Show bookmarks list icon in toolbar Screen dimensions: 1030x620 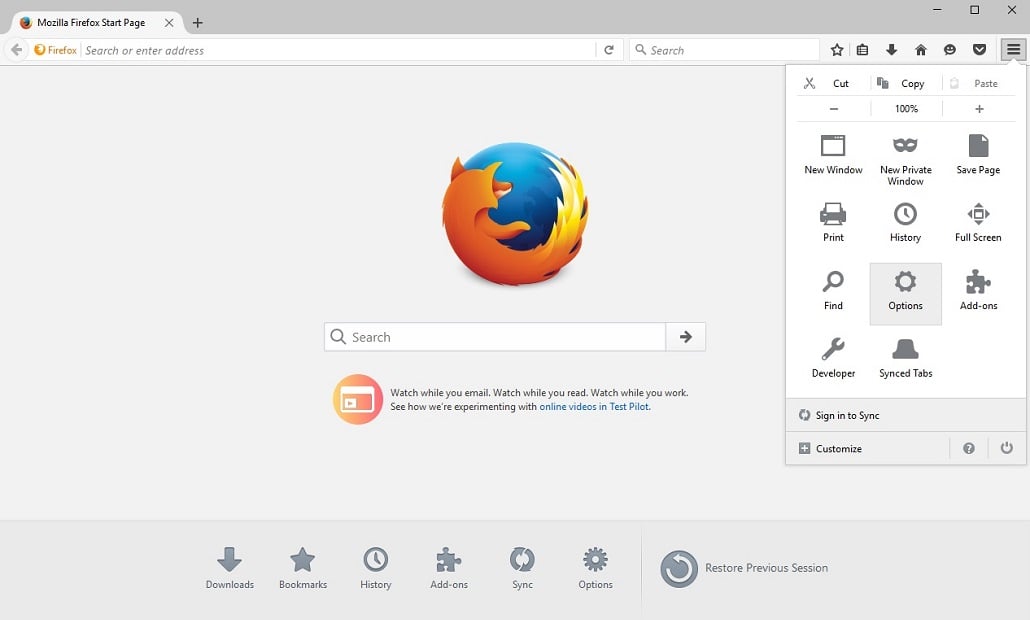(x=862, y=50)
